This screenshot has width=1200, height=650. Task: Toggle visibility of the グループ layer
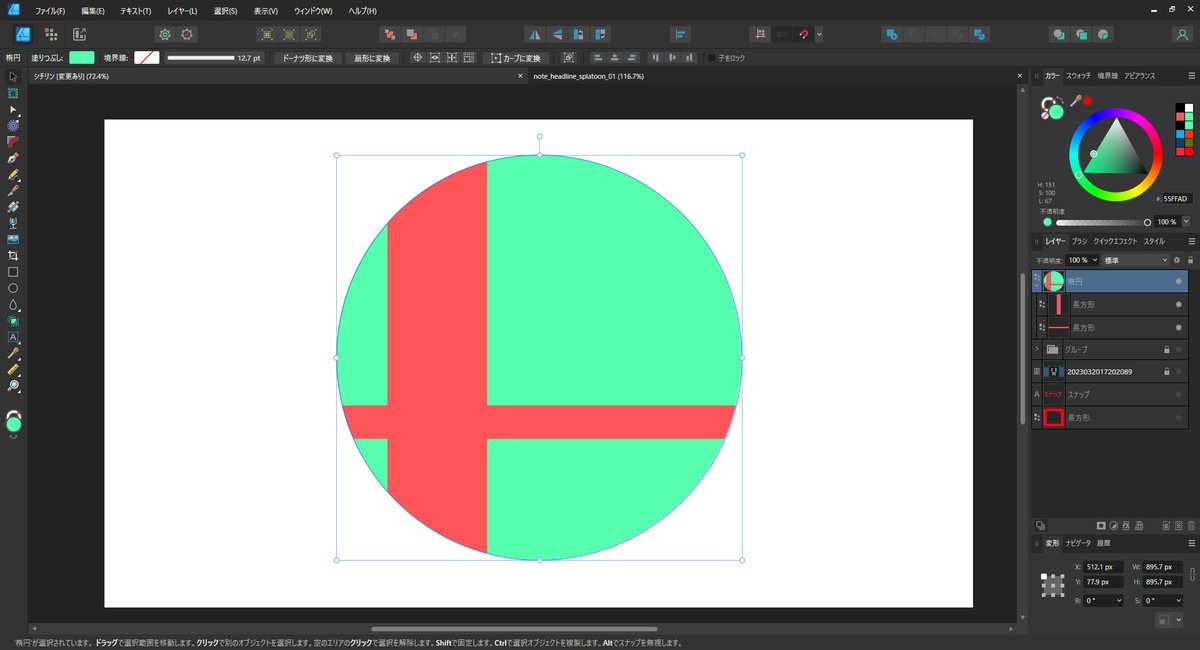(x=1179, y=350)
